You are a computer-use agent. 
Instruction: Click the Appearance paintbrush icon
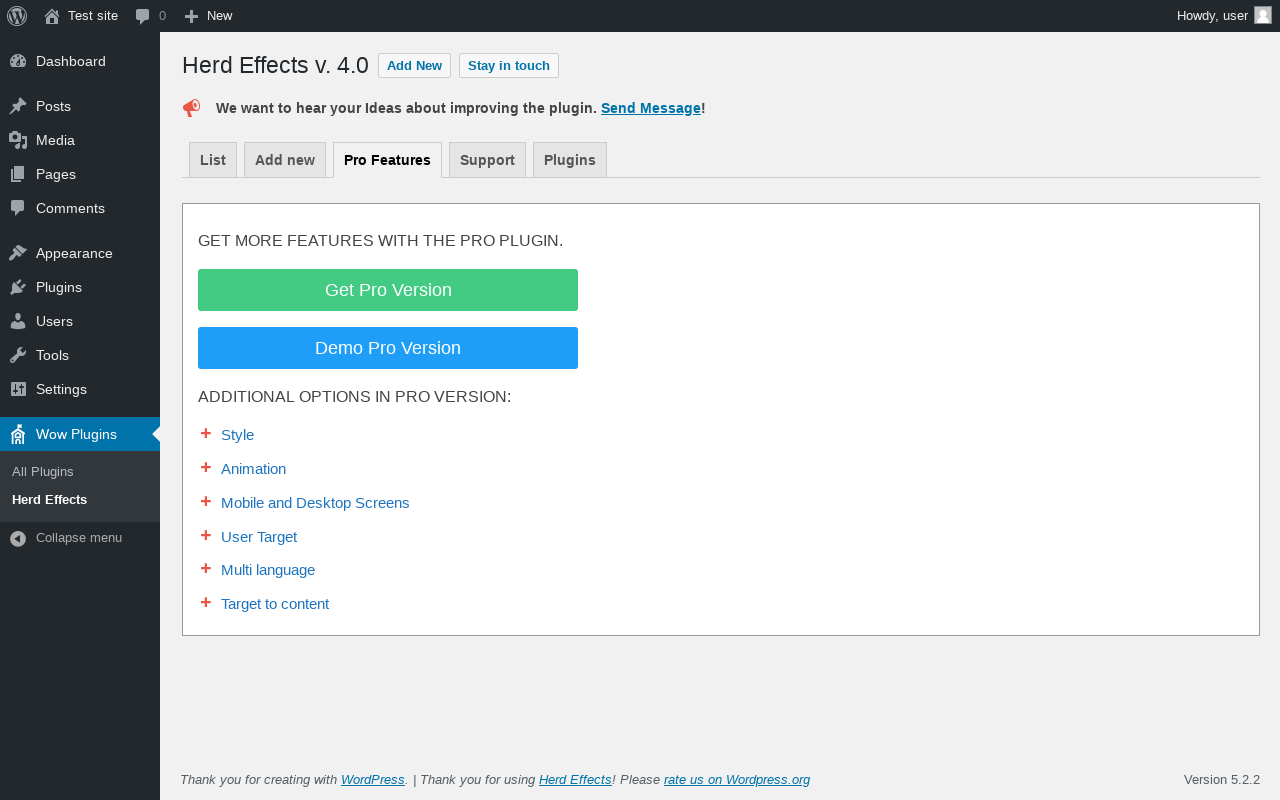click(x=18, y=253)
